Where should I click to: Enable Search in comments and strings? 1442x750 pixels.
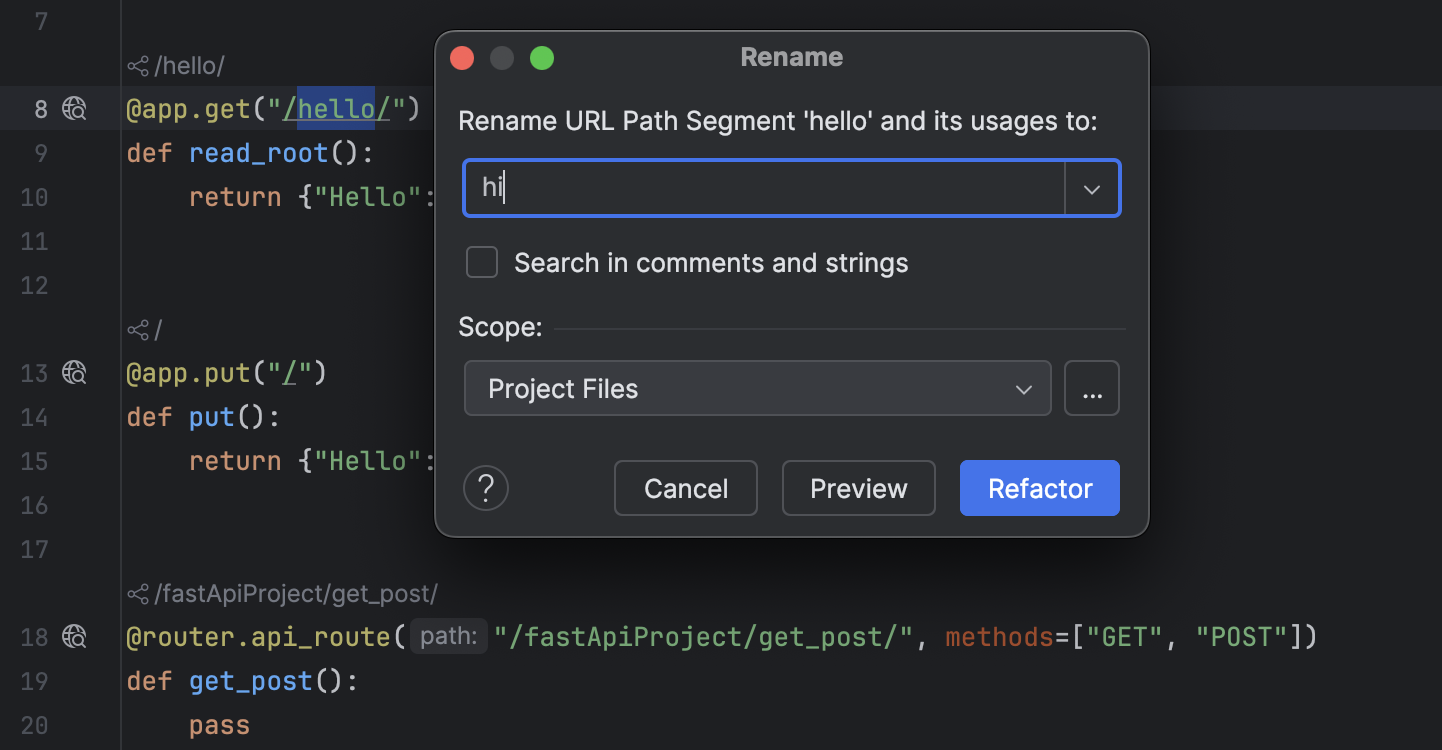(482, 262)
